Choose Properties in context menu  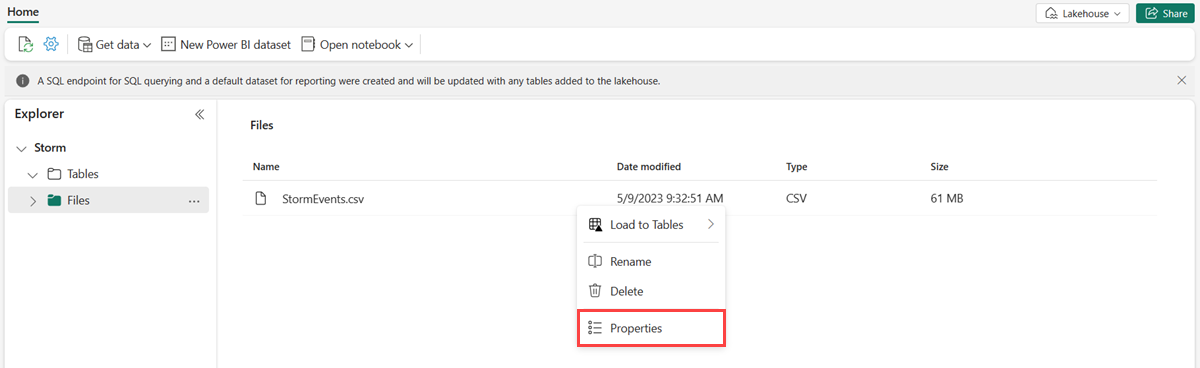pos(651,328)
